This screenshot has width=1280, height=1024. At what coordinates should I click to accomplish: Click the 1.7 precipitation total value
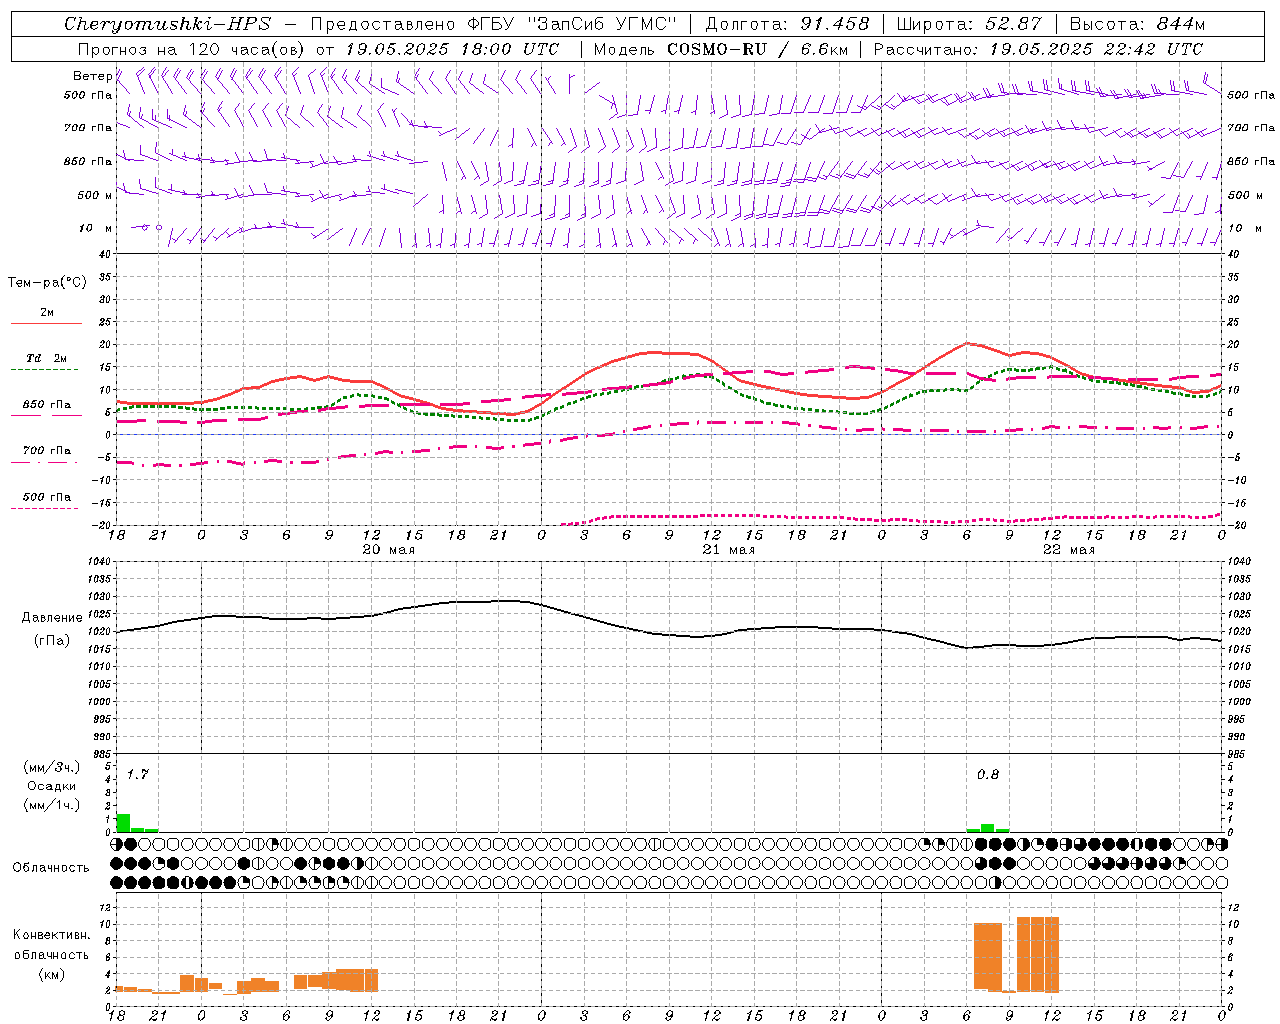point(138,774)
